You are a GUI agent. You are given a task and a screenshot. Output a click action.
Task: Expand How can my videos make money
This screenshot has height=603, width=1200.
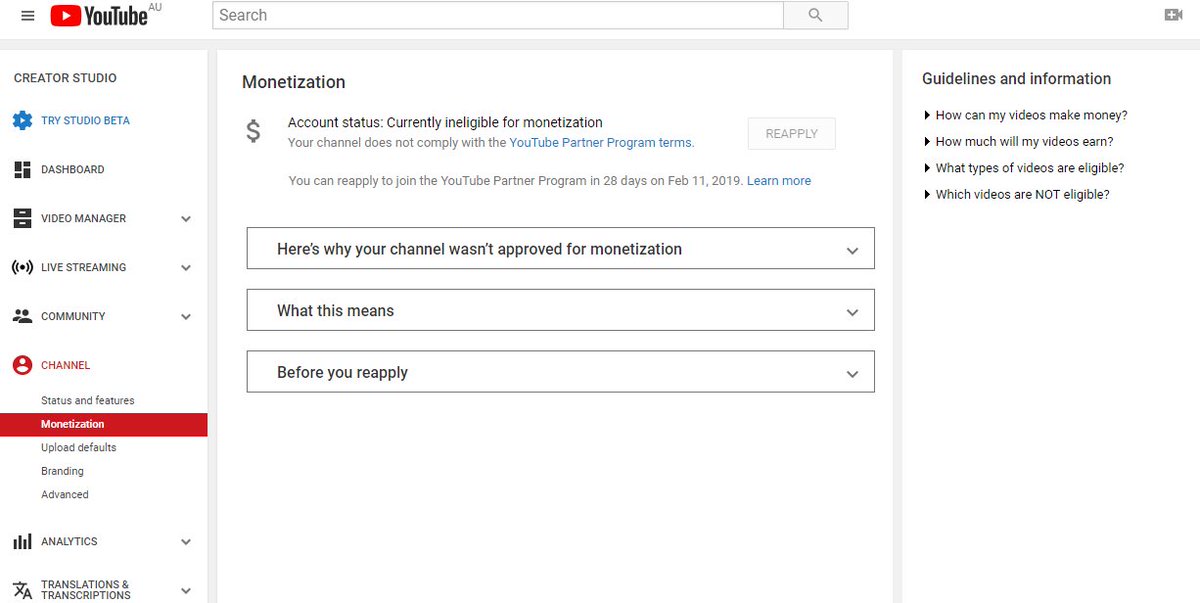1026,115
